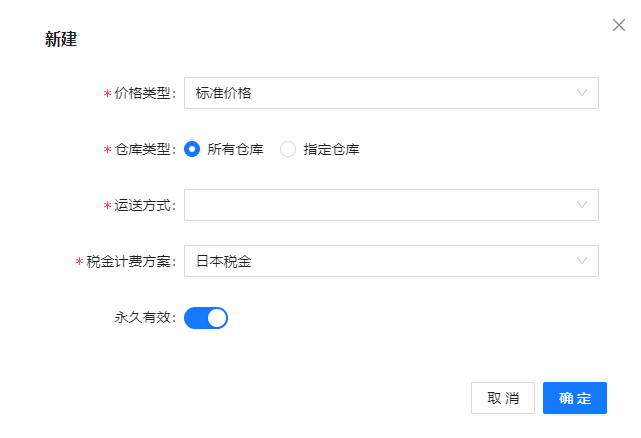The height and width of the screenshot is (438, 641).
Task: Click the 所有仓库 option text
Action: pyautogui.click(x=235, y=149)
